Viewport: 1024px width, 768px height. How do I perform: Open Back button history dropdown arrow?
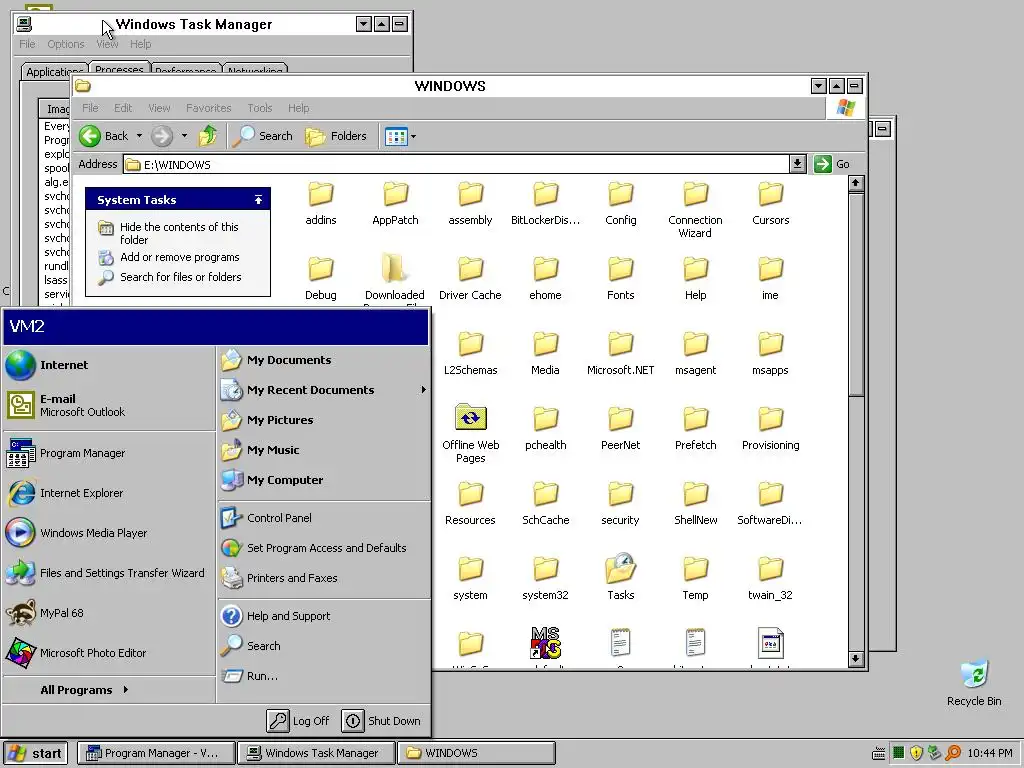pyautogui.click(x=139, y=136)
